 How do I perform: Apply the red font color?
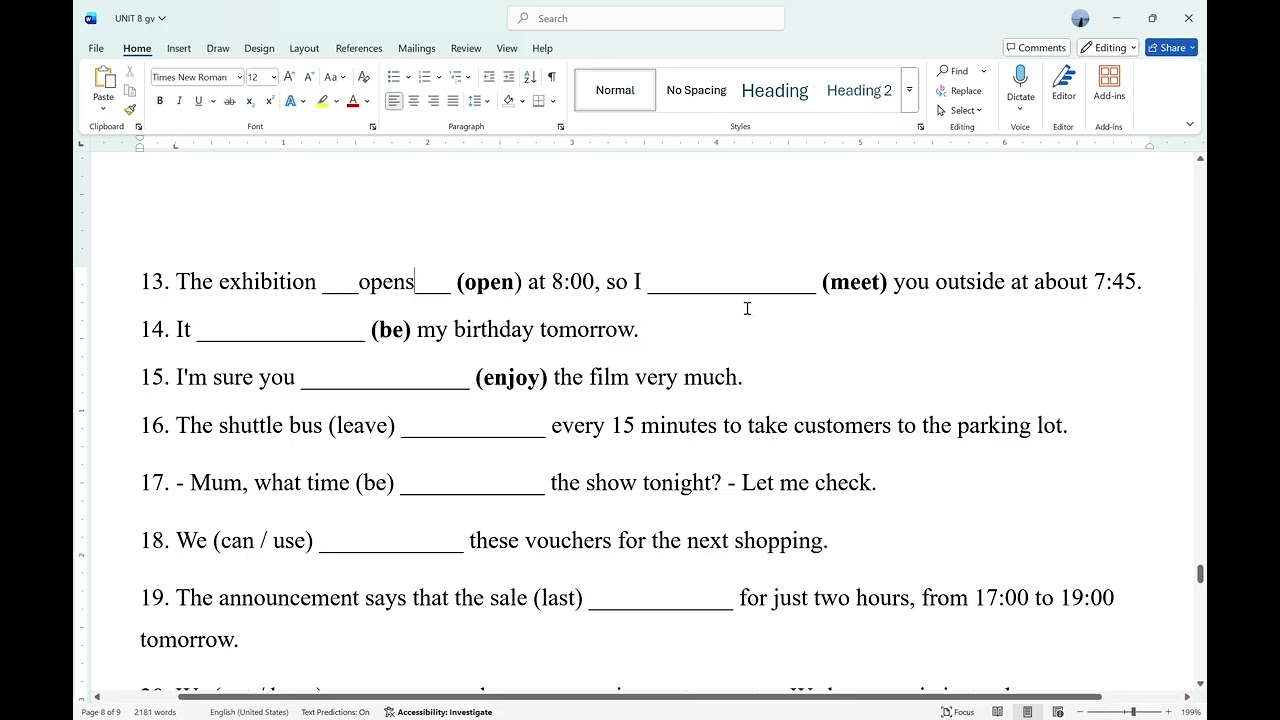(x=352, y=101)
